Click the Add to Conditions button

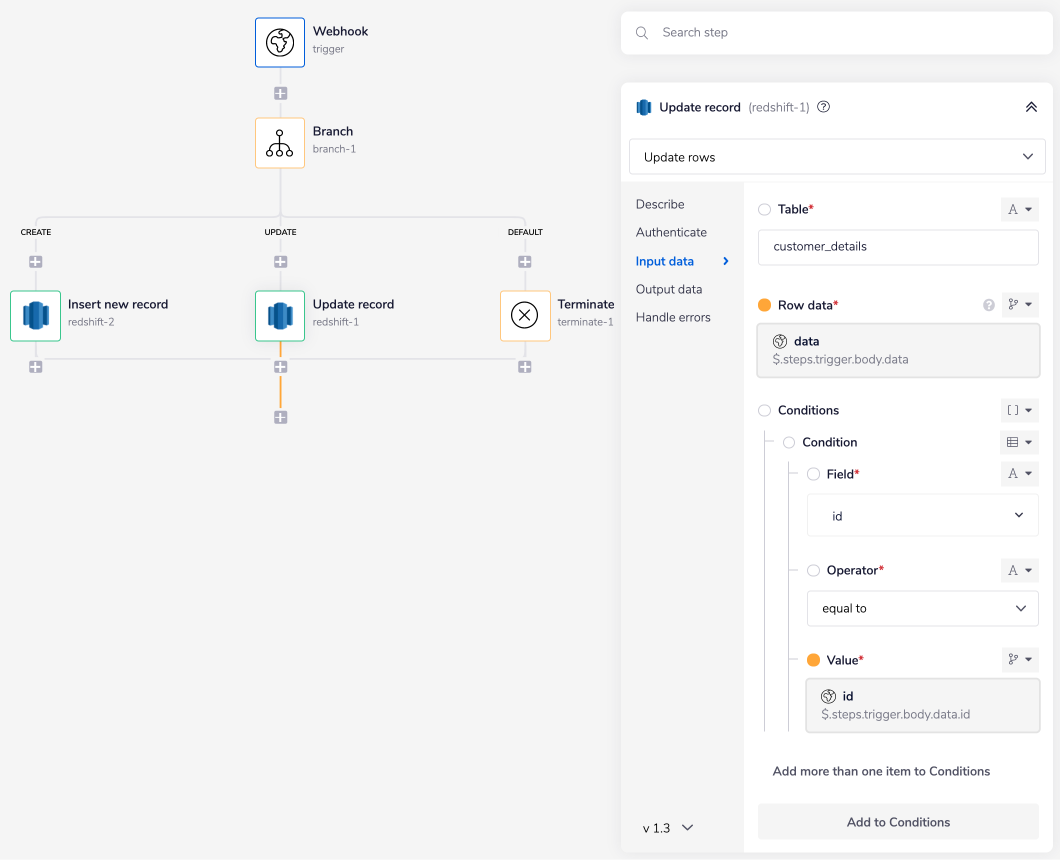click(898, 821)
